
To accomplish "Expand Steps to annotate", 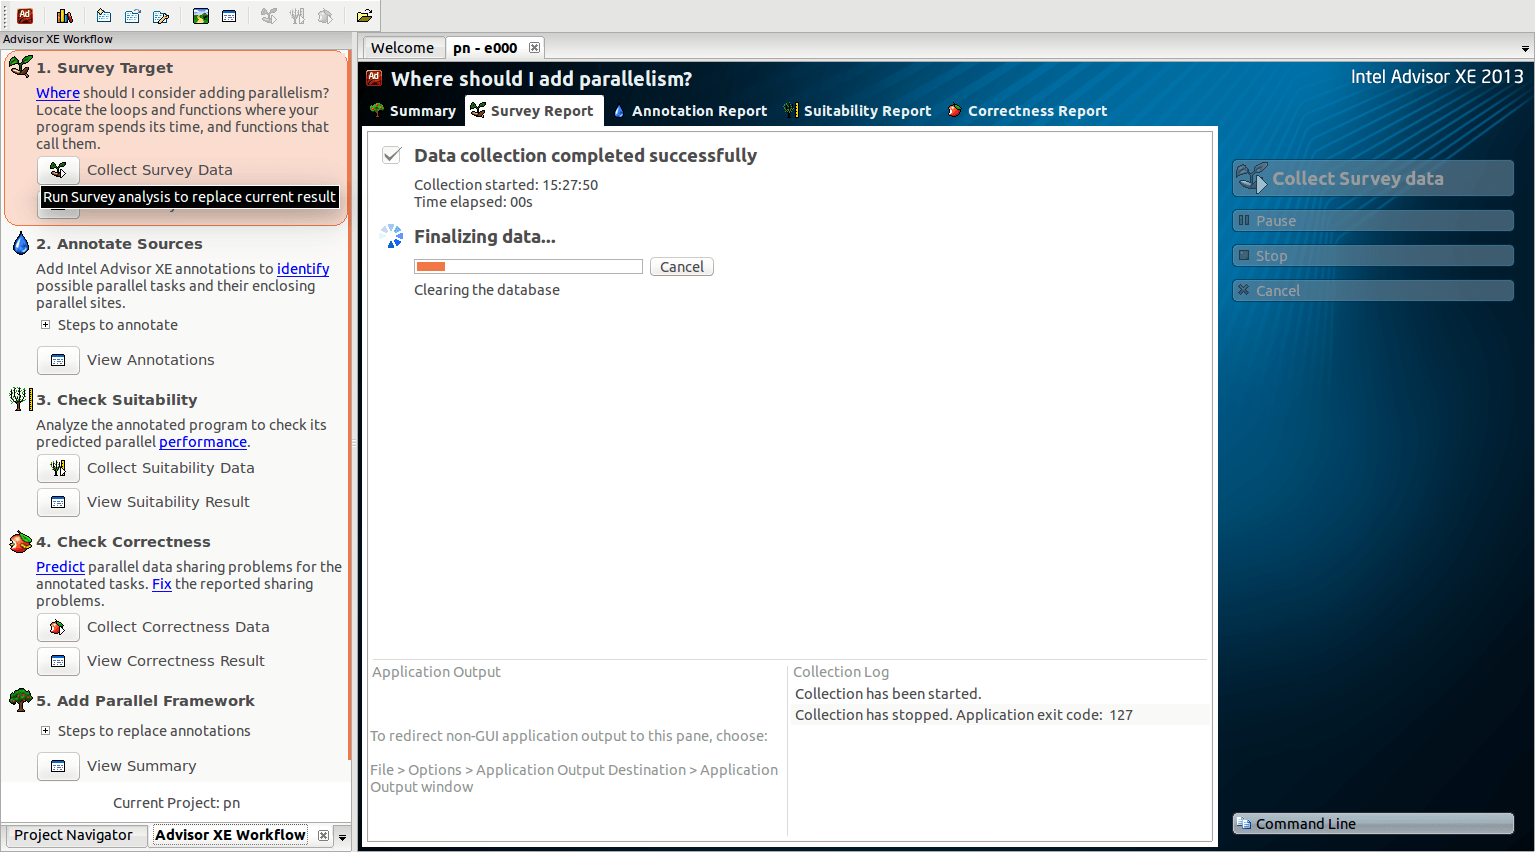I will coord(45,325).
